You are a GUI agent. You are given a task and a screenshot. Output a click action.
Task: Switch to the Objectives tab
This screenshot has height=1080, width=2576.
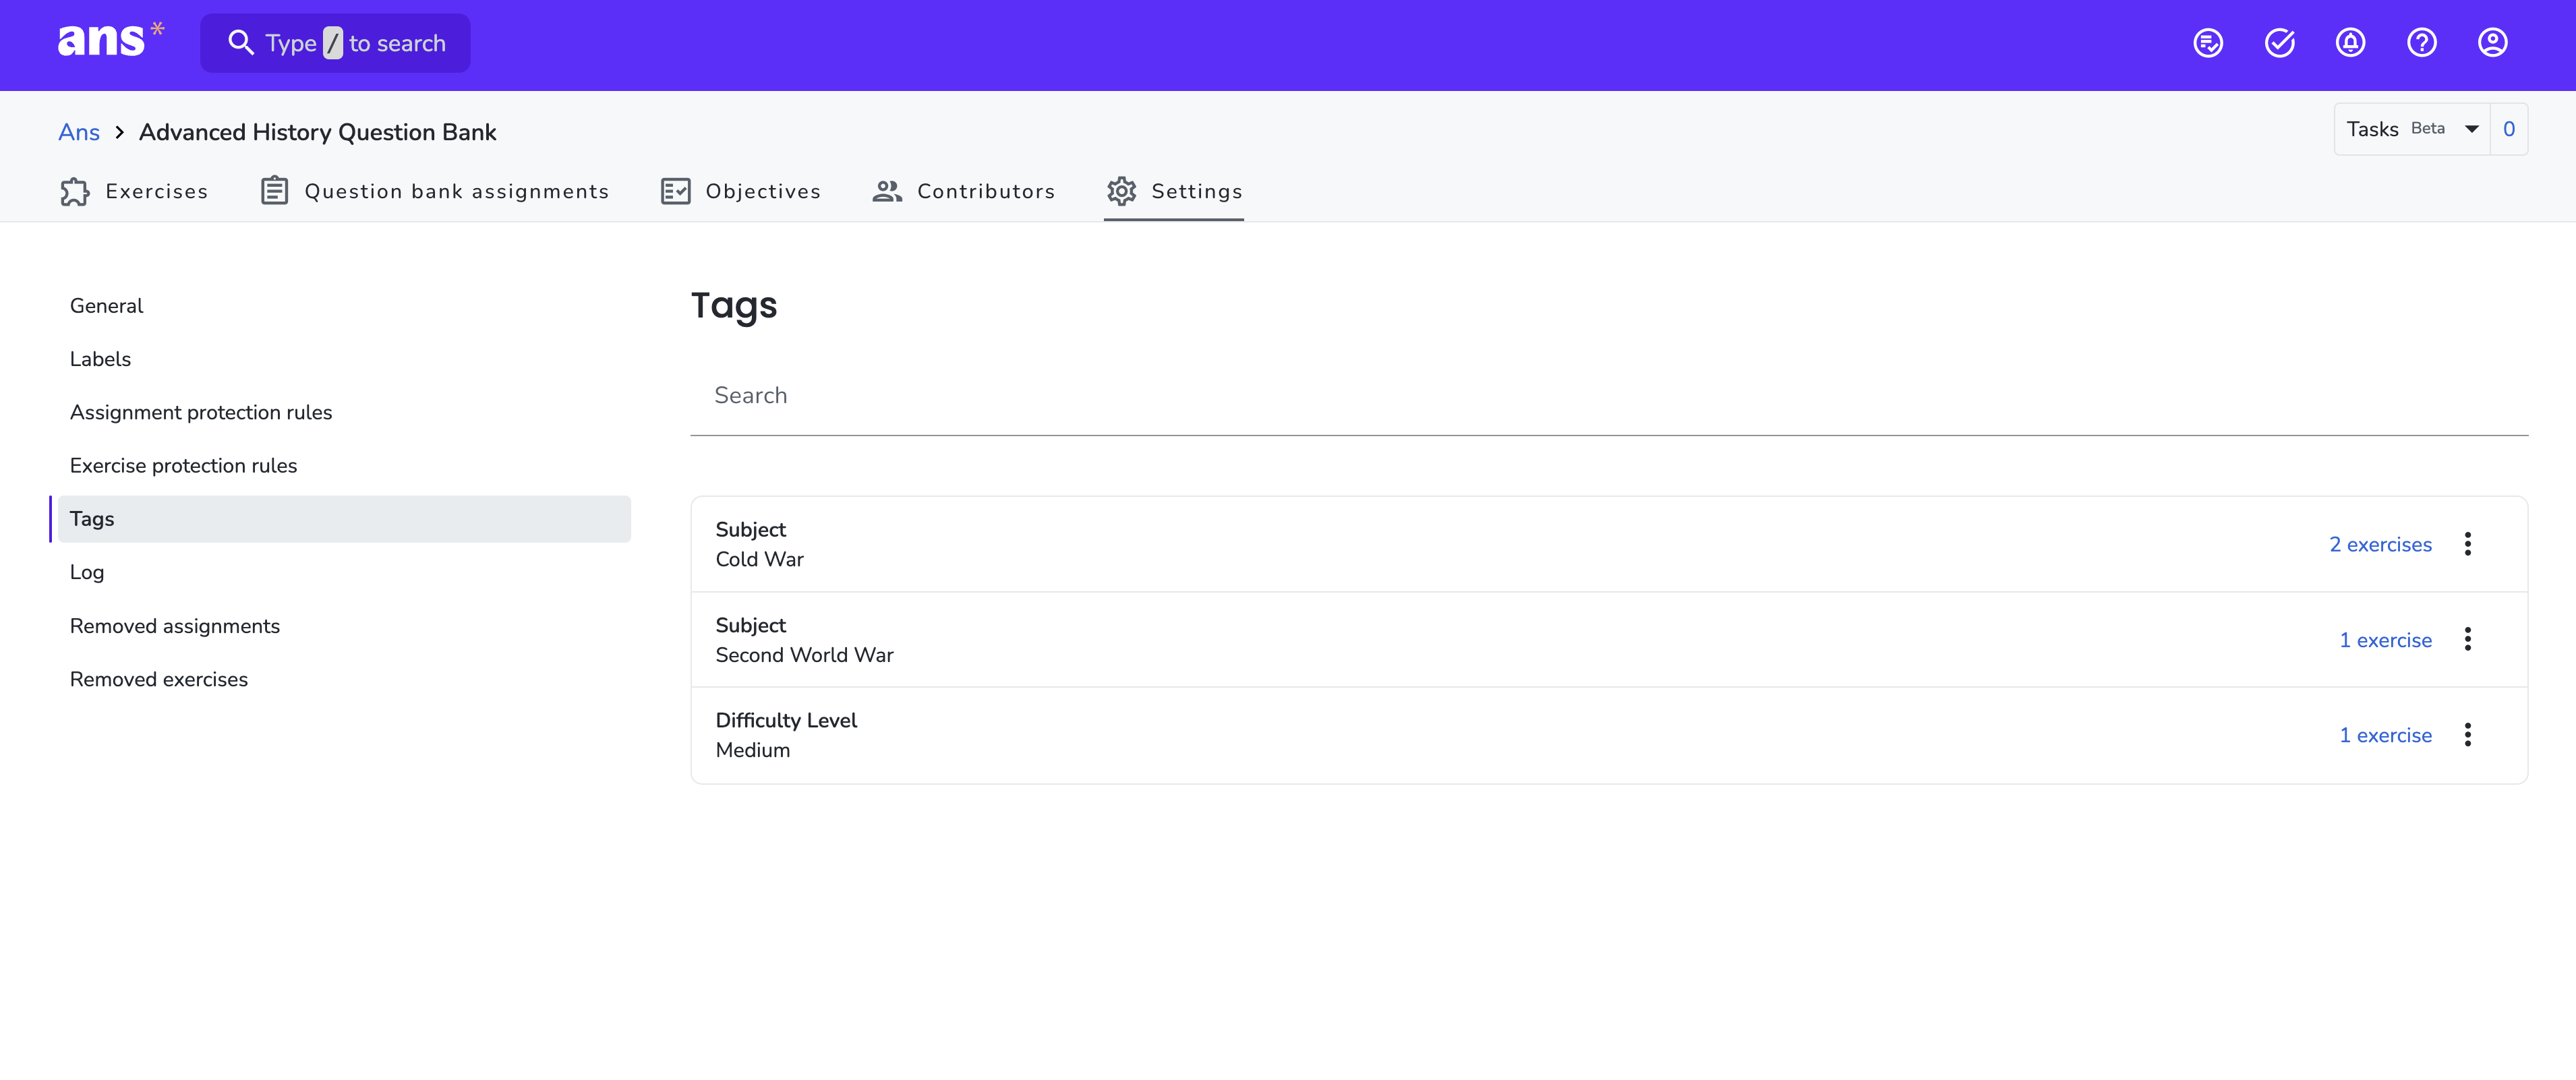pyautogui.click(x=740, y=191)
